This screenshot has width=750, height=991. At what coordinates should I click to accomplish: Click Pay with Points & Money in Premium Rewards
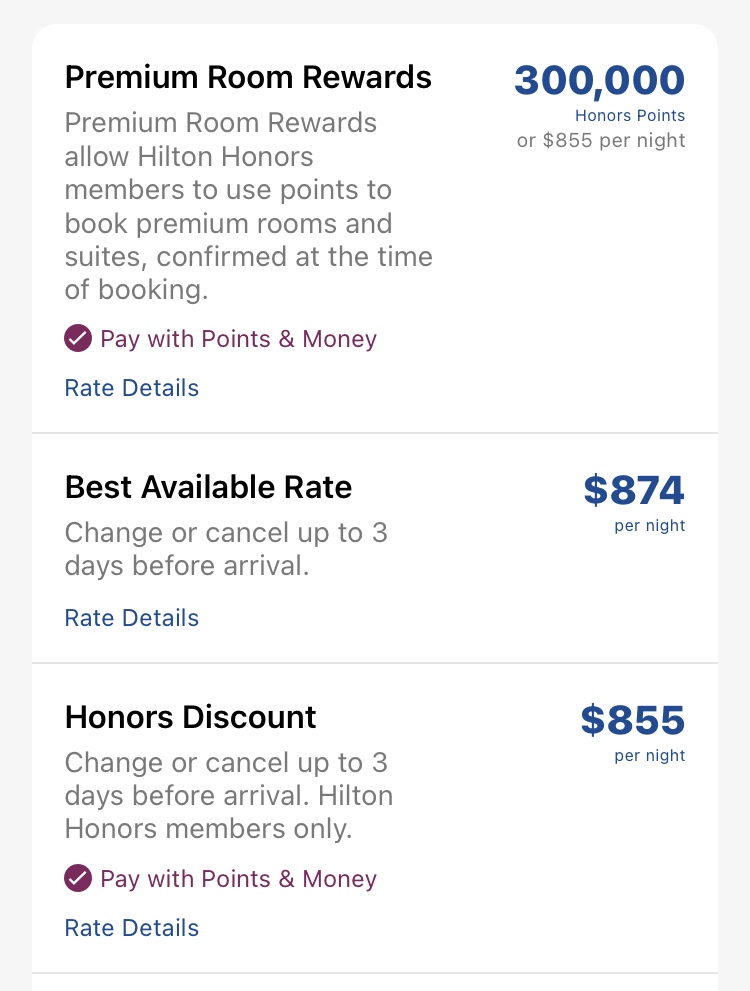(238, 339)
